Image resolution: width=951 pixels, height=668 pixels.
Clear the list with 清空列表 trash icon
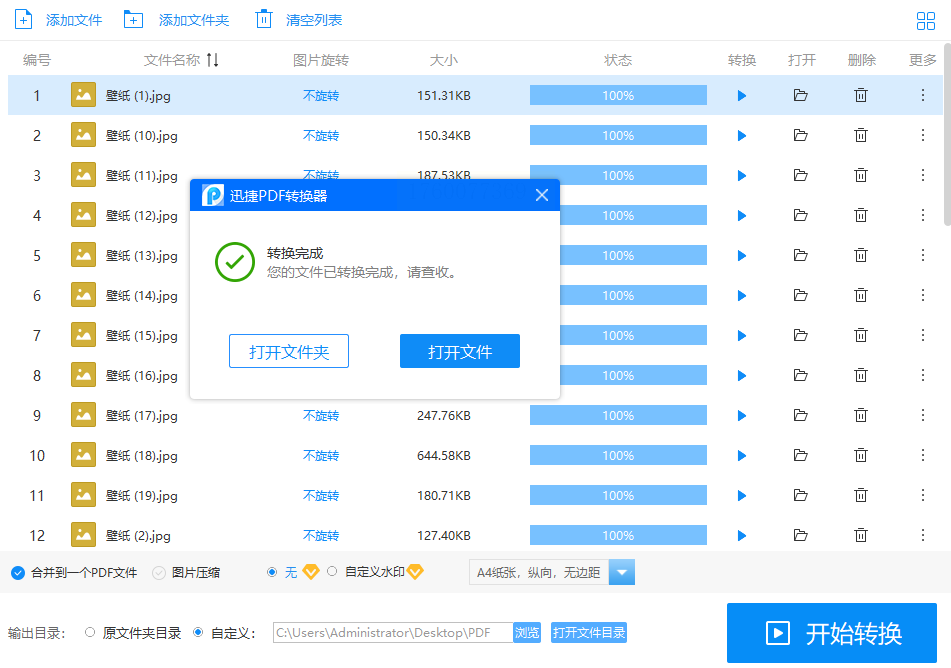(x=263, y=19)
